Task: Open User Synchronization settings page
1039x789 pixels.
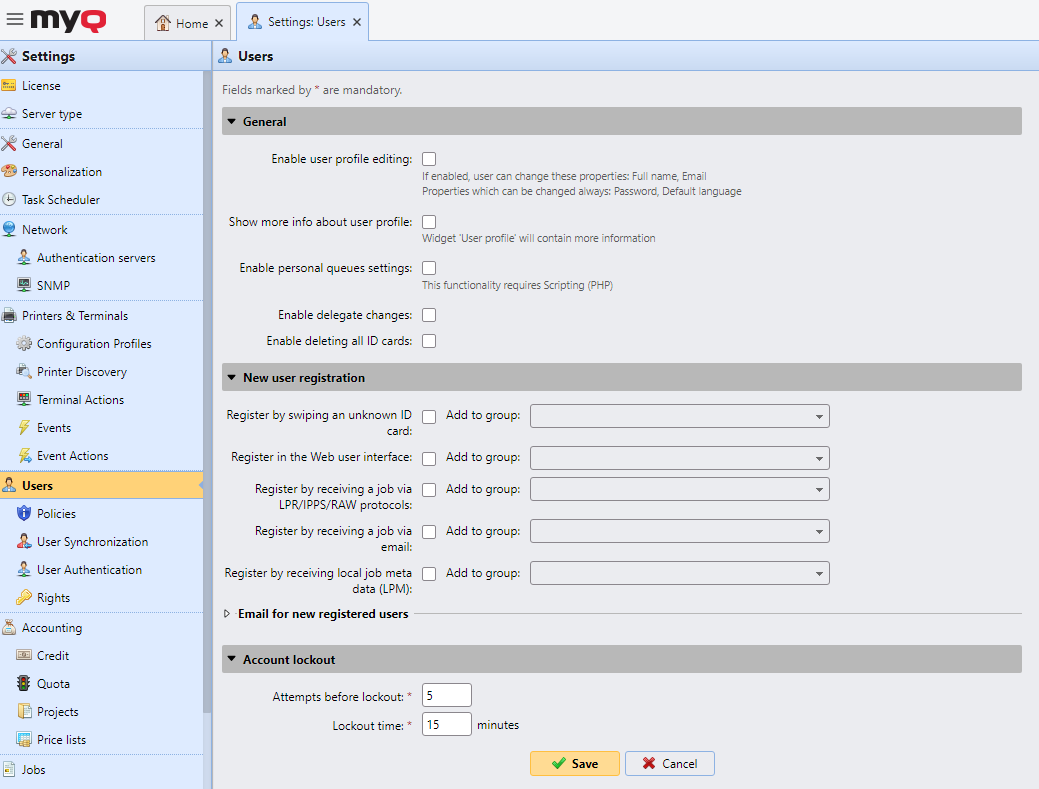Action: [x=92, y=542]
